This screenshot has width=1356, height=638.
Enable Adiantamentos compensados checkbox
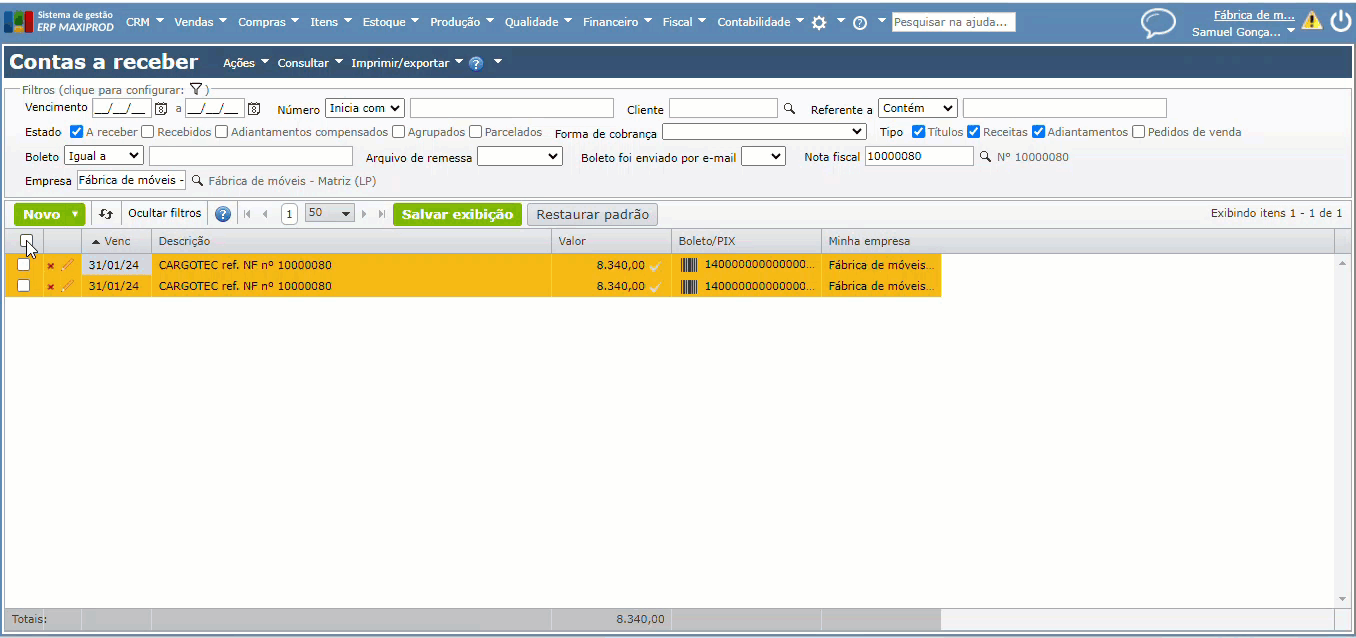click(222, 132)
